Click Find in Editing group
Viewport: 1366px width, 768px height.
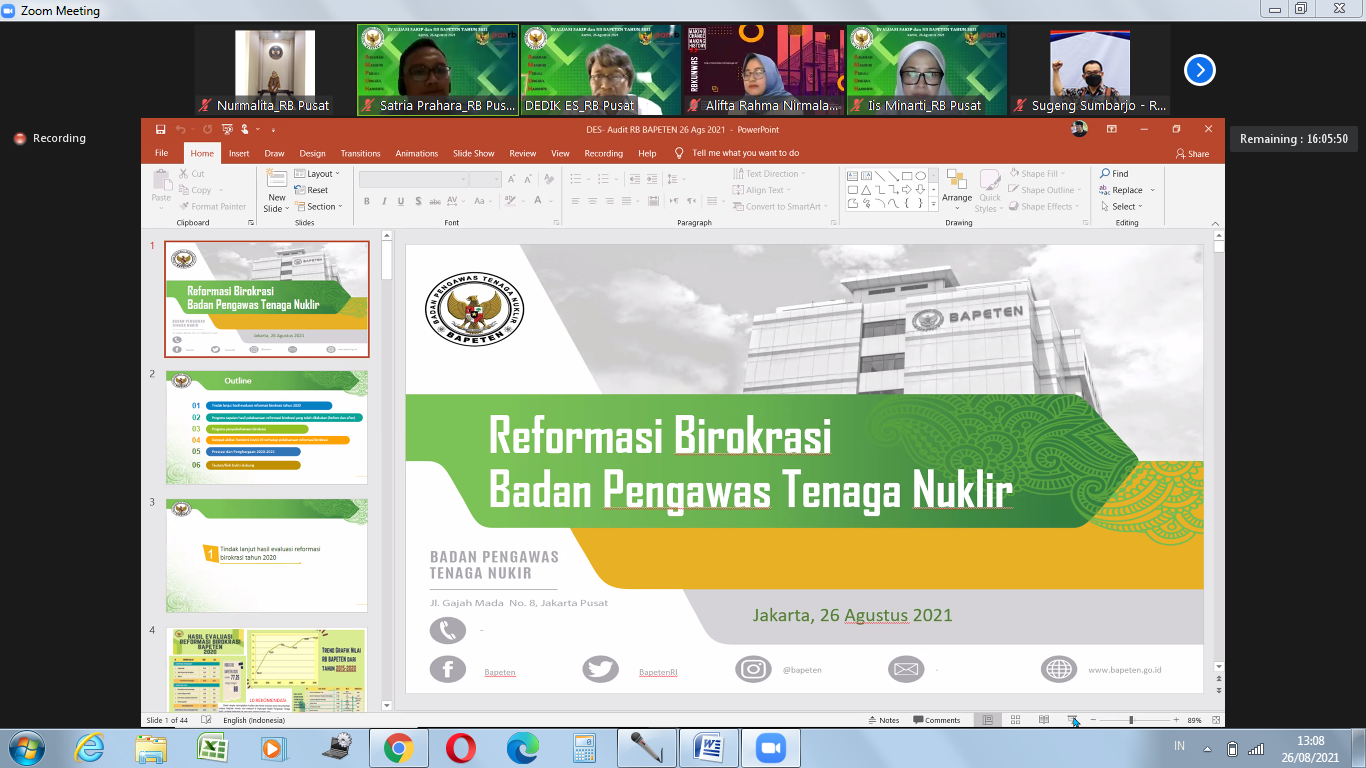1114,174
